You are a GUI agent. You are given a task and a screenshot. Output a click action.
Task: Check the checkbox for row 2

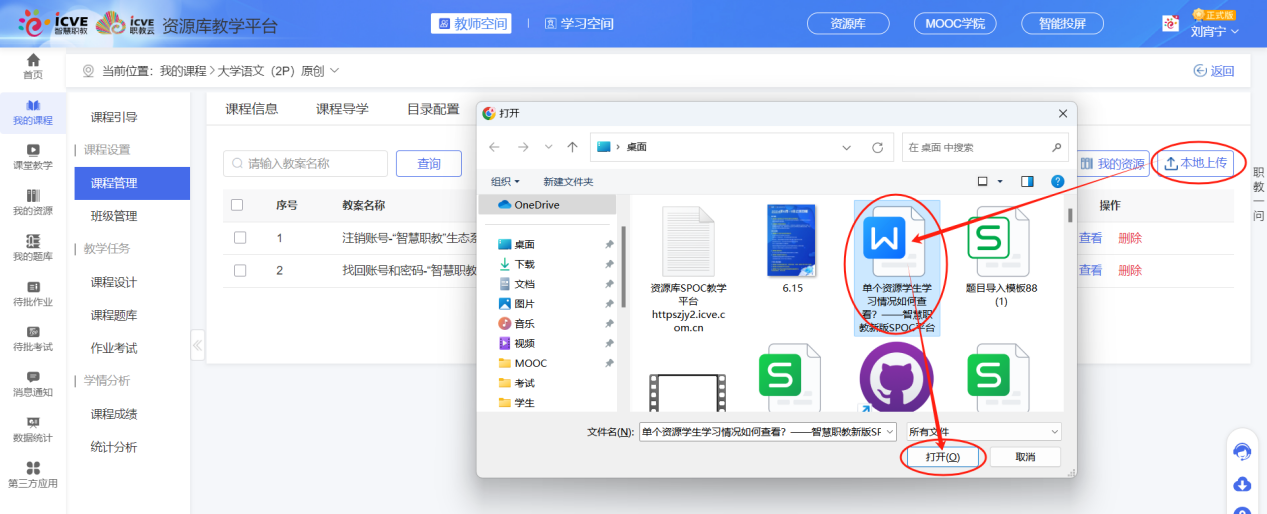(240, 270)
